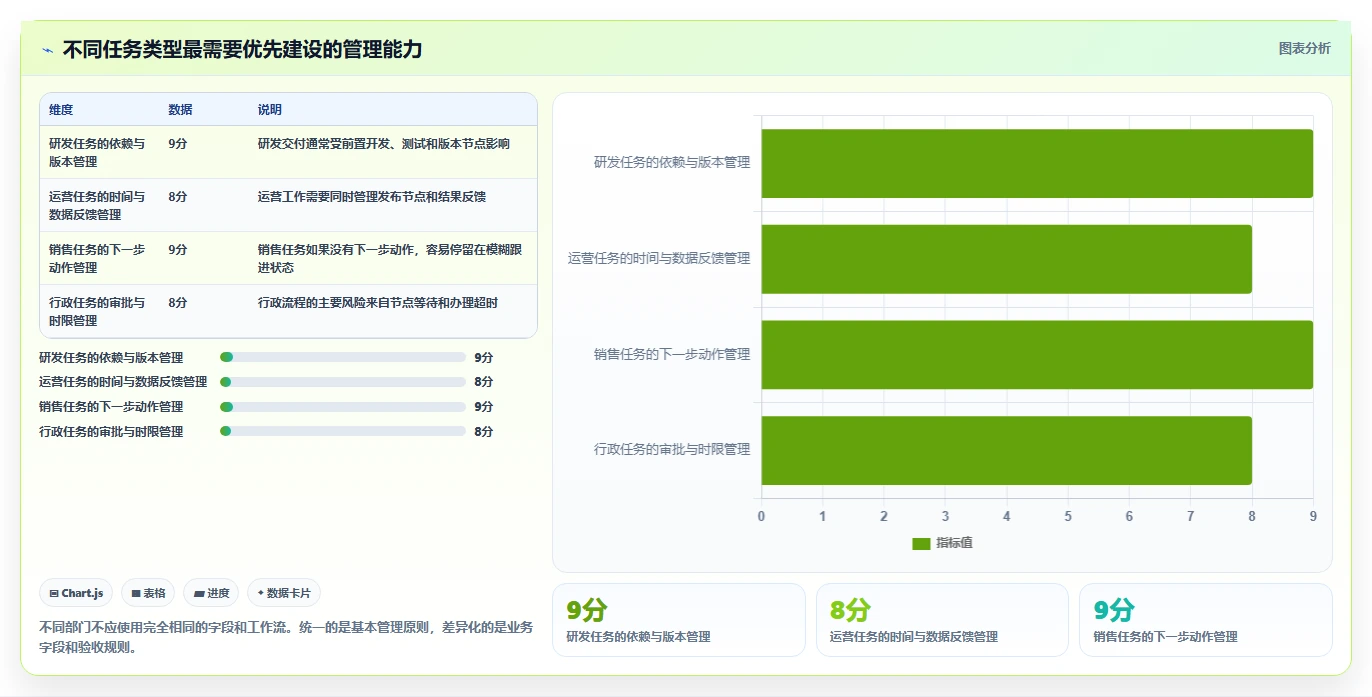
Task: Click the progress bar for 运营任务的时间与数据反馈管理
Action: [343, 382]
